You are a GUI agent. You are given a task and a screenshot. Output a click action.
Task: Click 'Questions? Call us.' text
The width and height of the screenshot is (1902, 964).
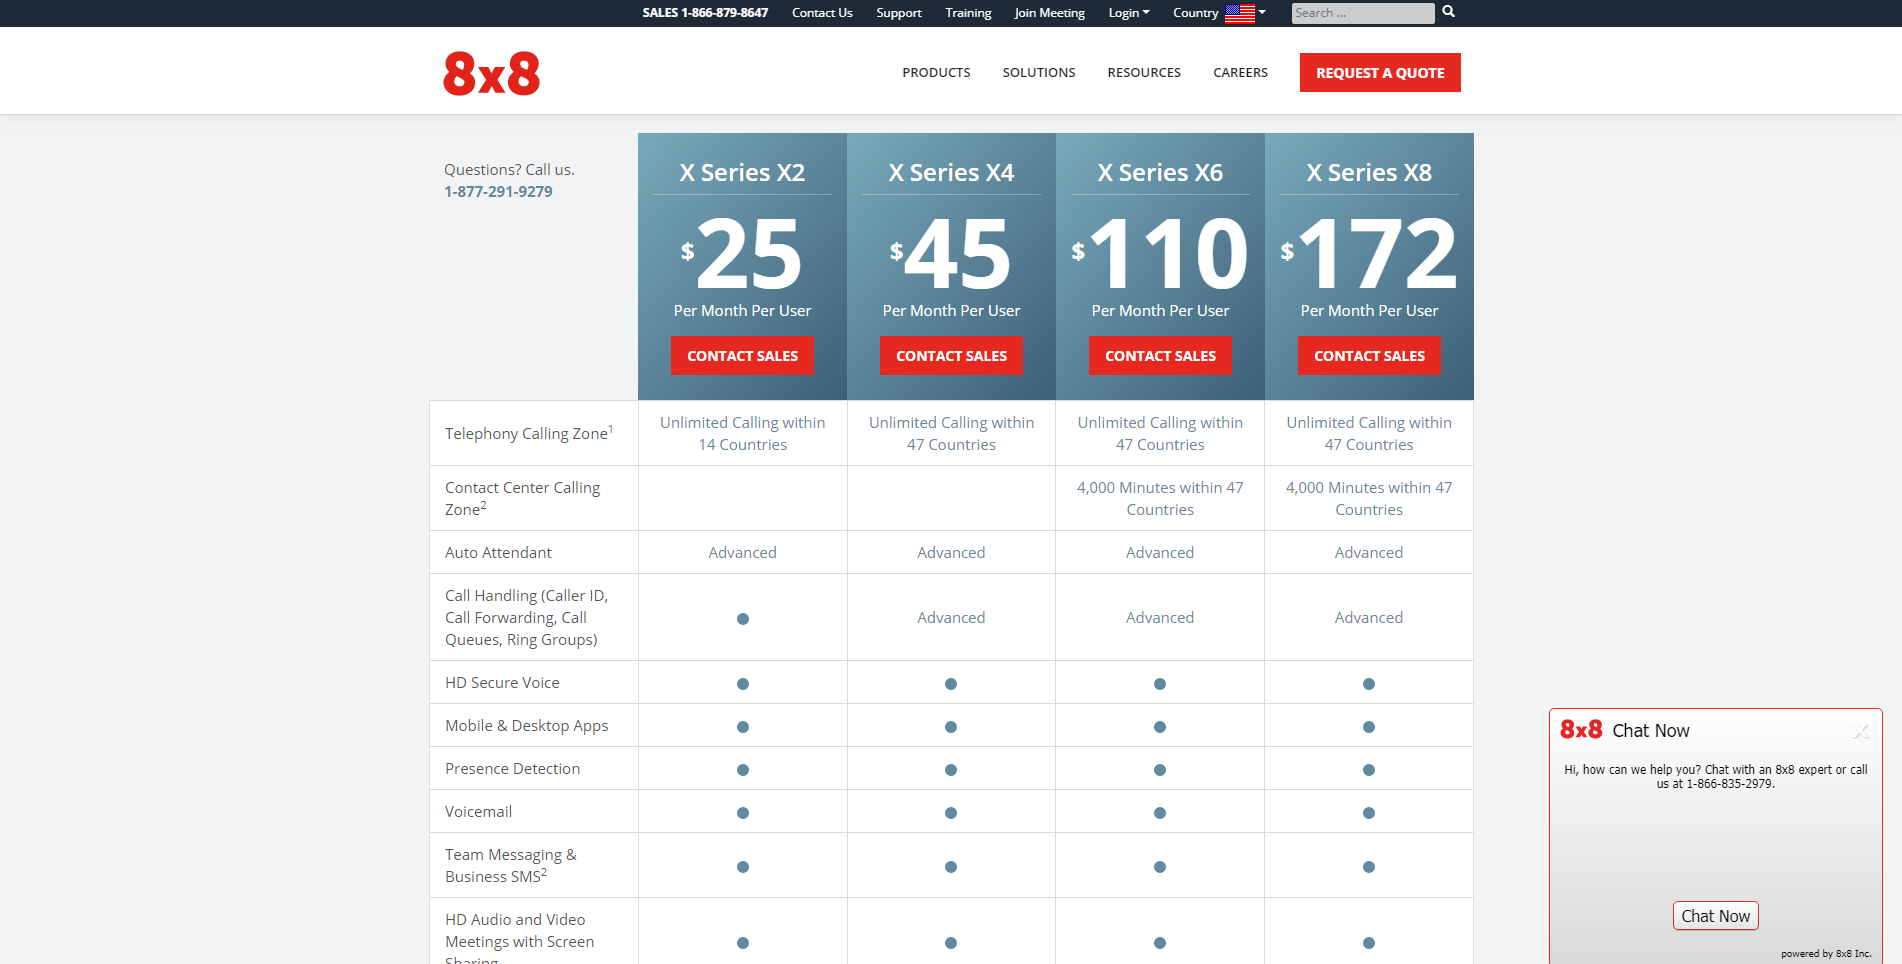pyautogui.click(x=509, y=170)
